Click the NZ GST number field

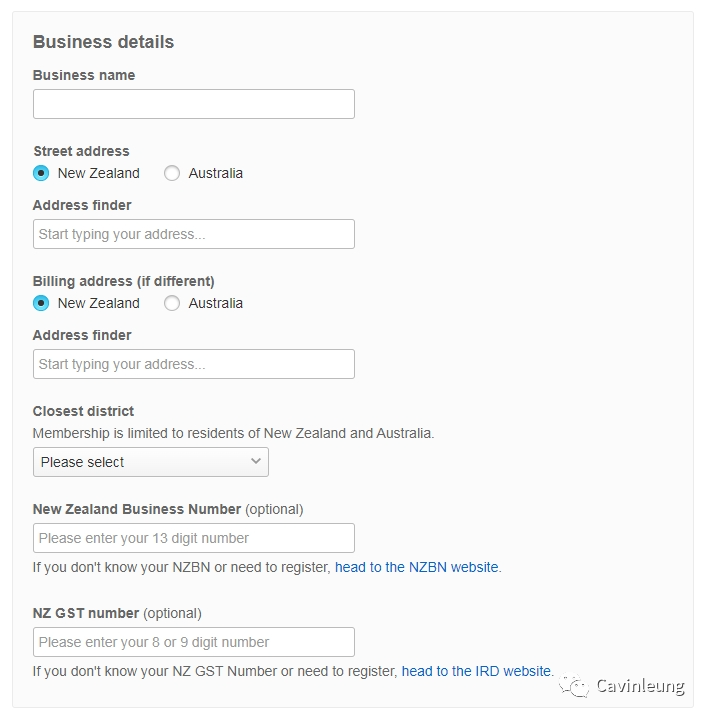coord(194,642)
